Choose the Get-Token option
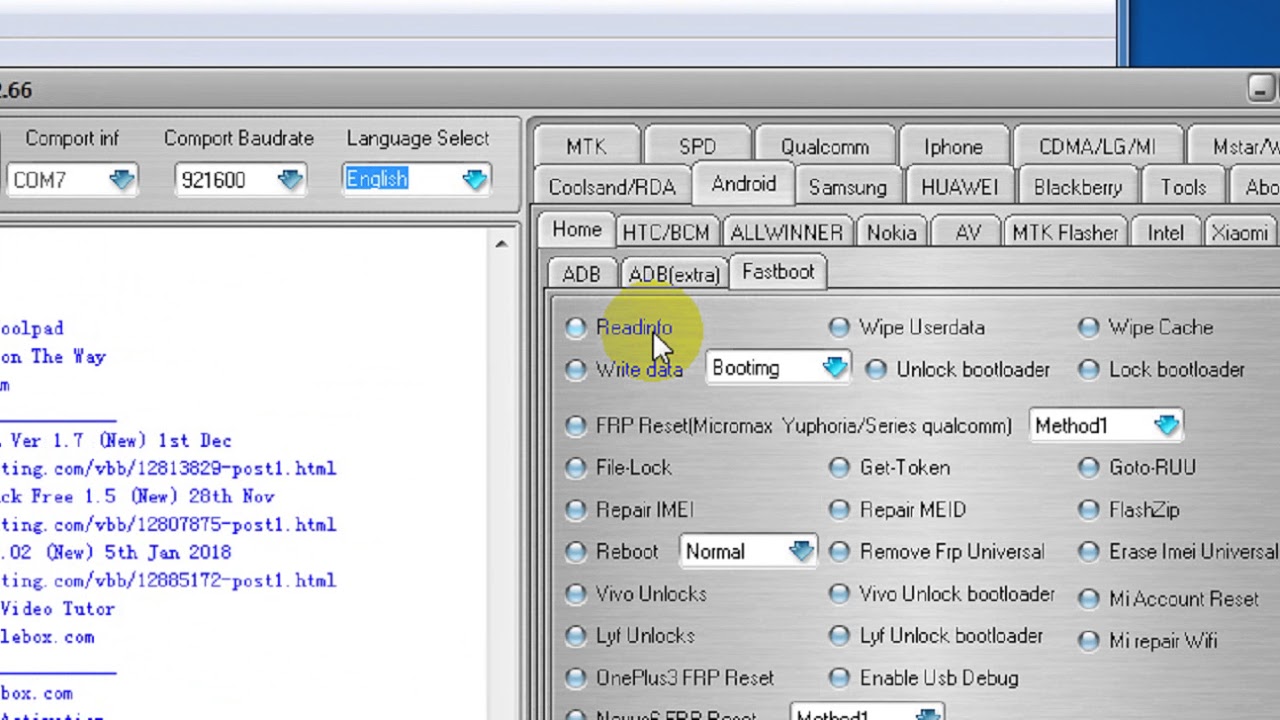Screen dimensions: 1280x720 (839, 468)
